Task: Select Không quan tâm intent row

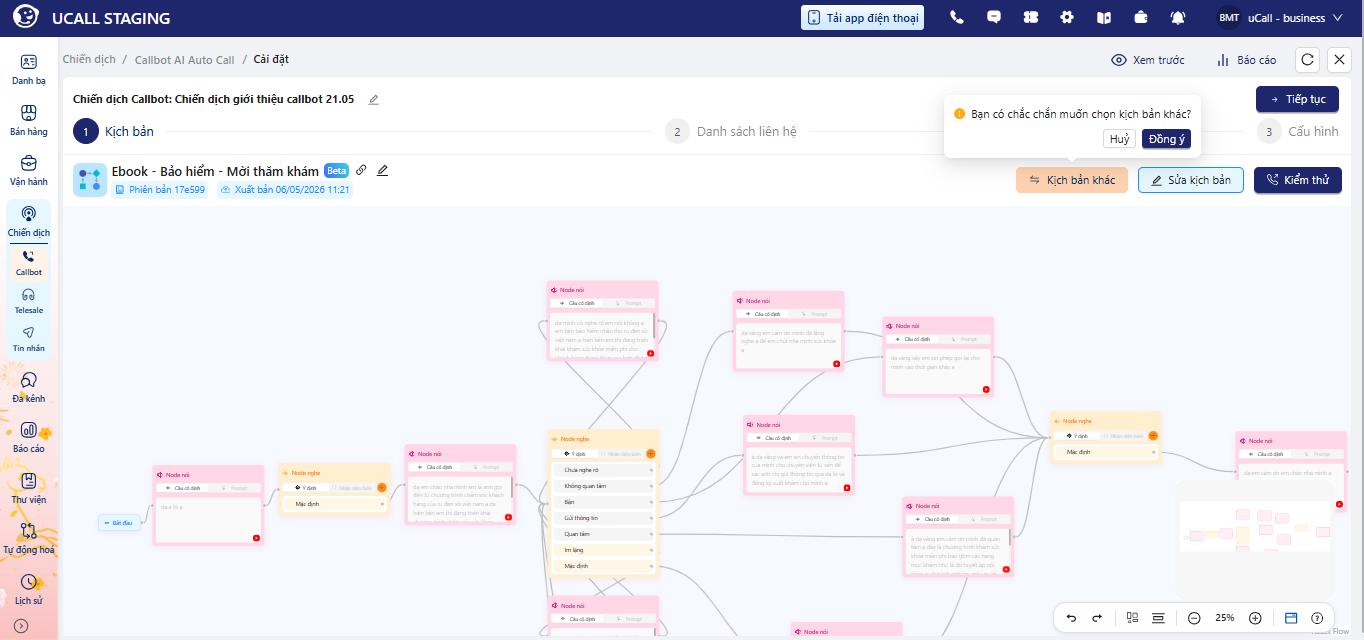Action: pyautogui.click(x=603, y=485)
